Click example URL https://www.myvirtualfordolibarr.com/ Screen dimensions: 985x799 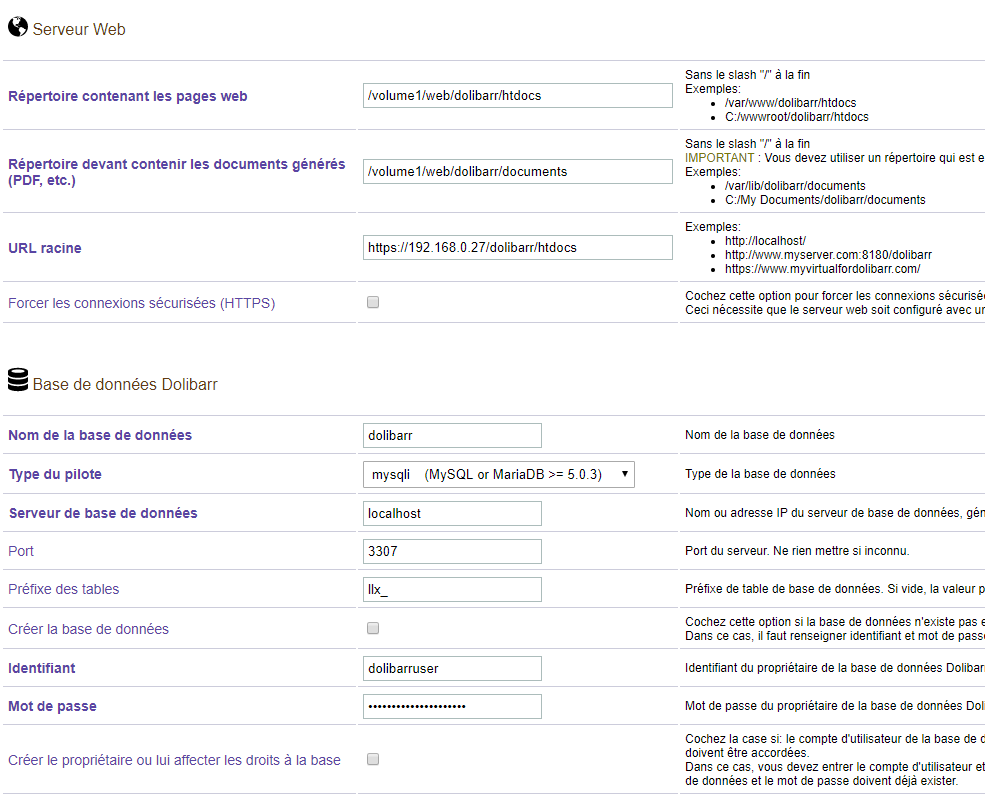tap(822, 269)
